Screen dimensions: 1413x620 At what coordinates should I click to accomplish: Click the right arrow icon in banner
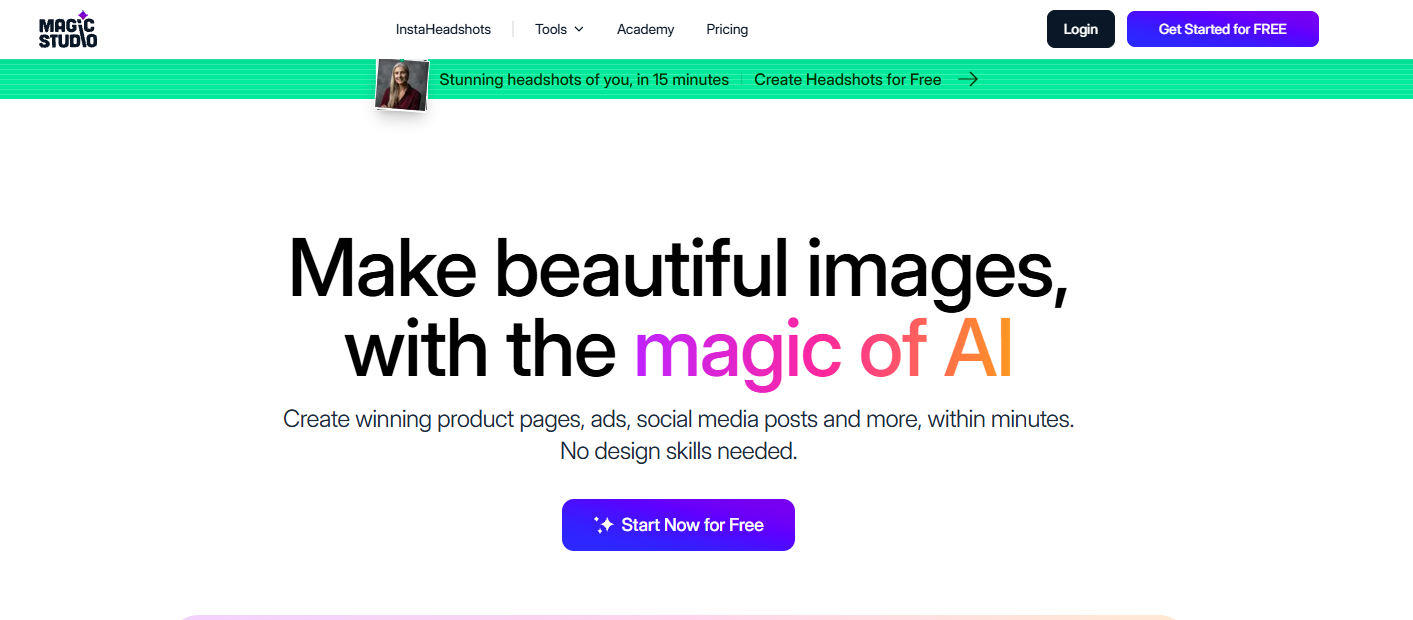tap(967, 79)
